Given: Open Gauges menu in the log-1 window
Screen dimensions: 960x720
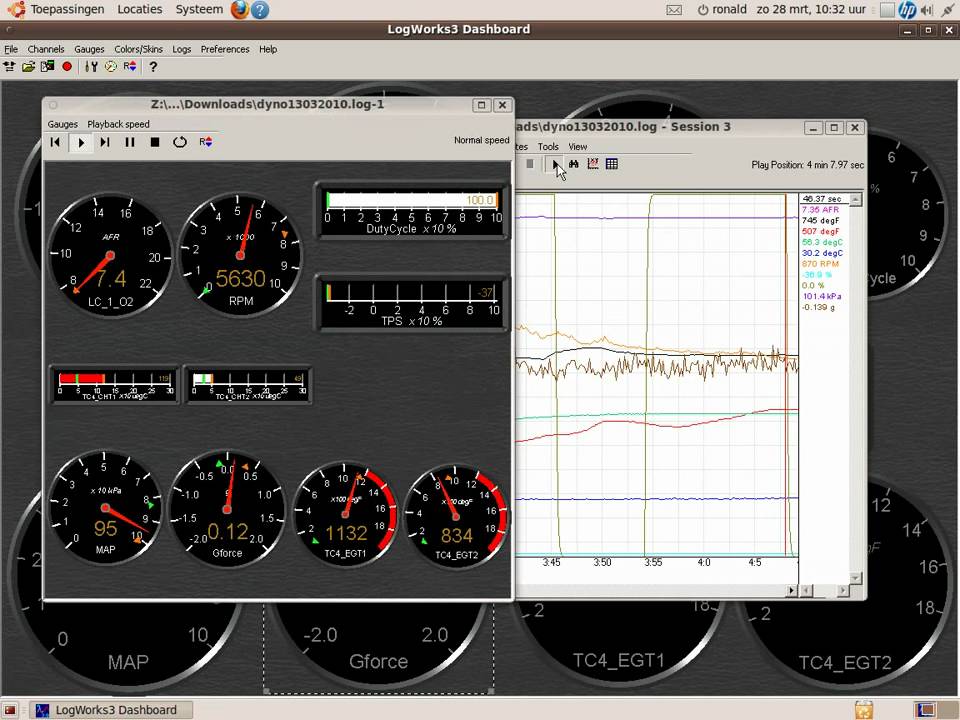Looking at the screenshot, I should pos(62,124).
